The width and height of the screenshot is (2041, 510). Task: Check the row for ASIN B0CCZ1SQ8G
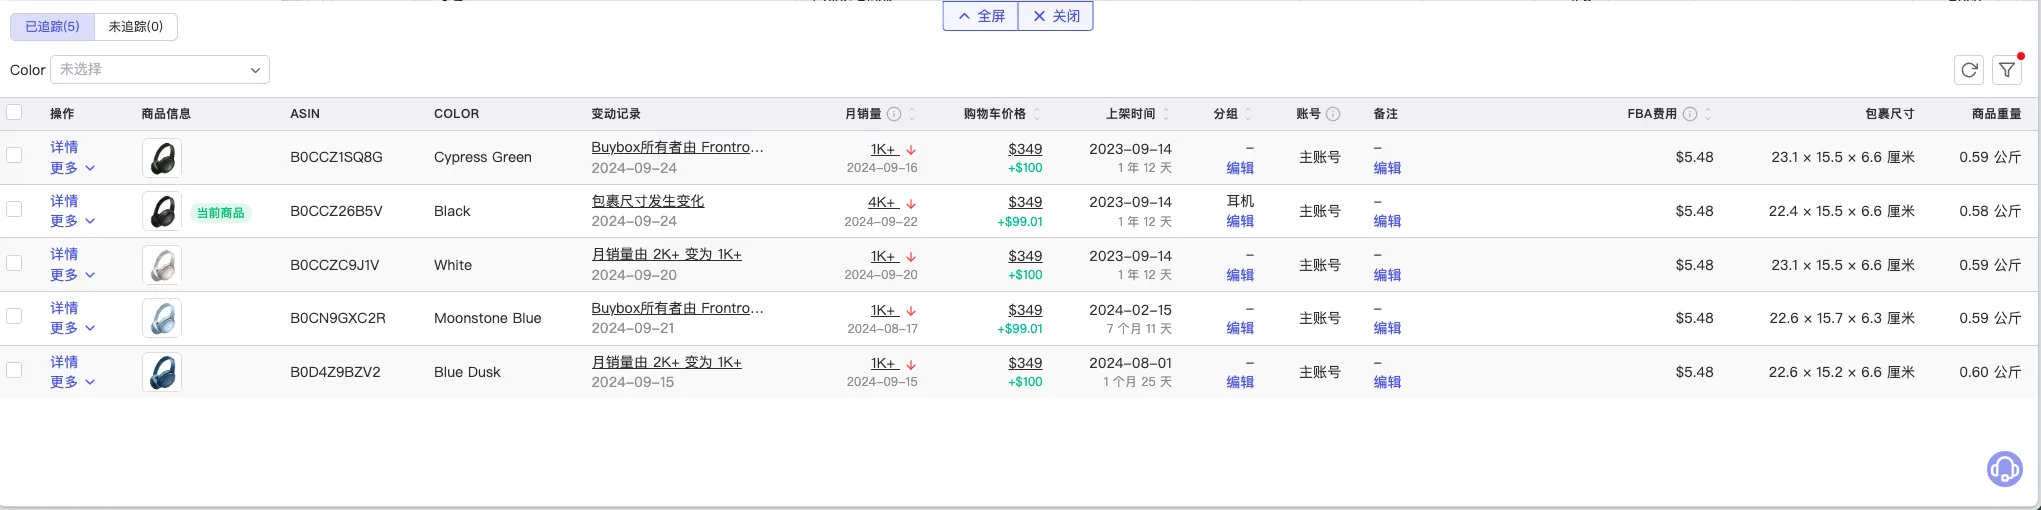point(14,155)
